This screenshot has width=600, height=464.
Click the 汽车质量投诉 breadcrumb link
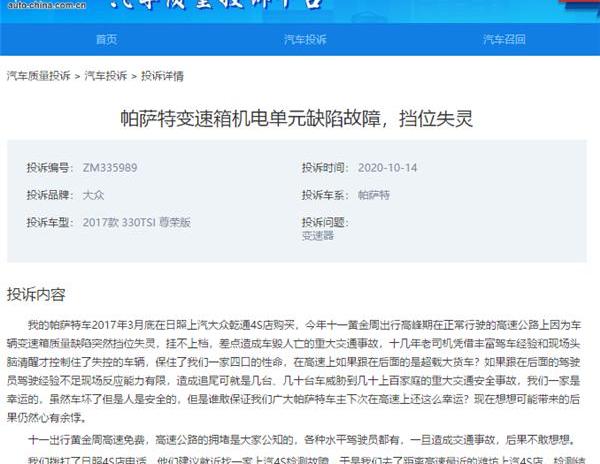[x=39, y=76]
